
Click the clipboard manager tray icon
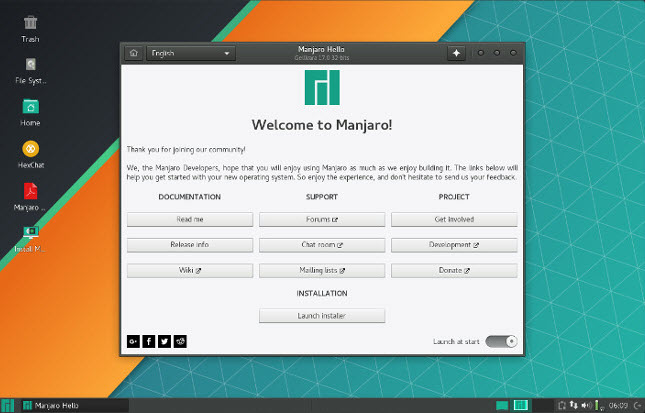click(x=562, y=406)
